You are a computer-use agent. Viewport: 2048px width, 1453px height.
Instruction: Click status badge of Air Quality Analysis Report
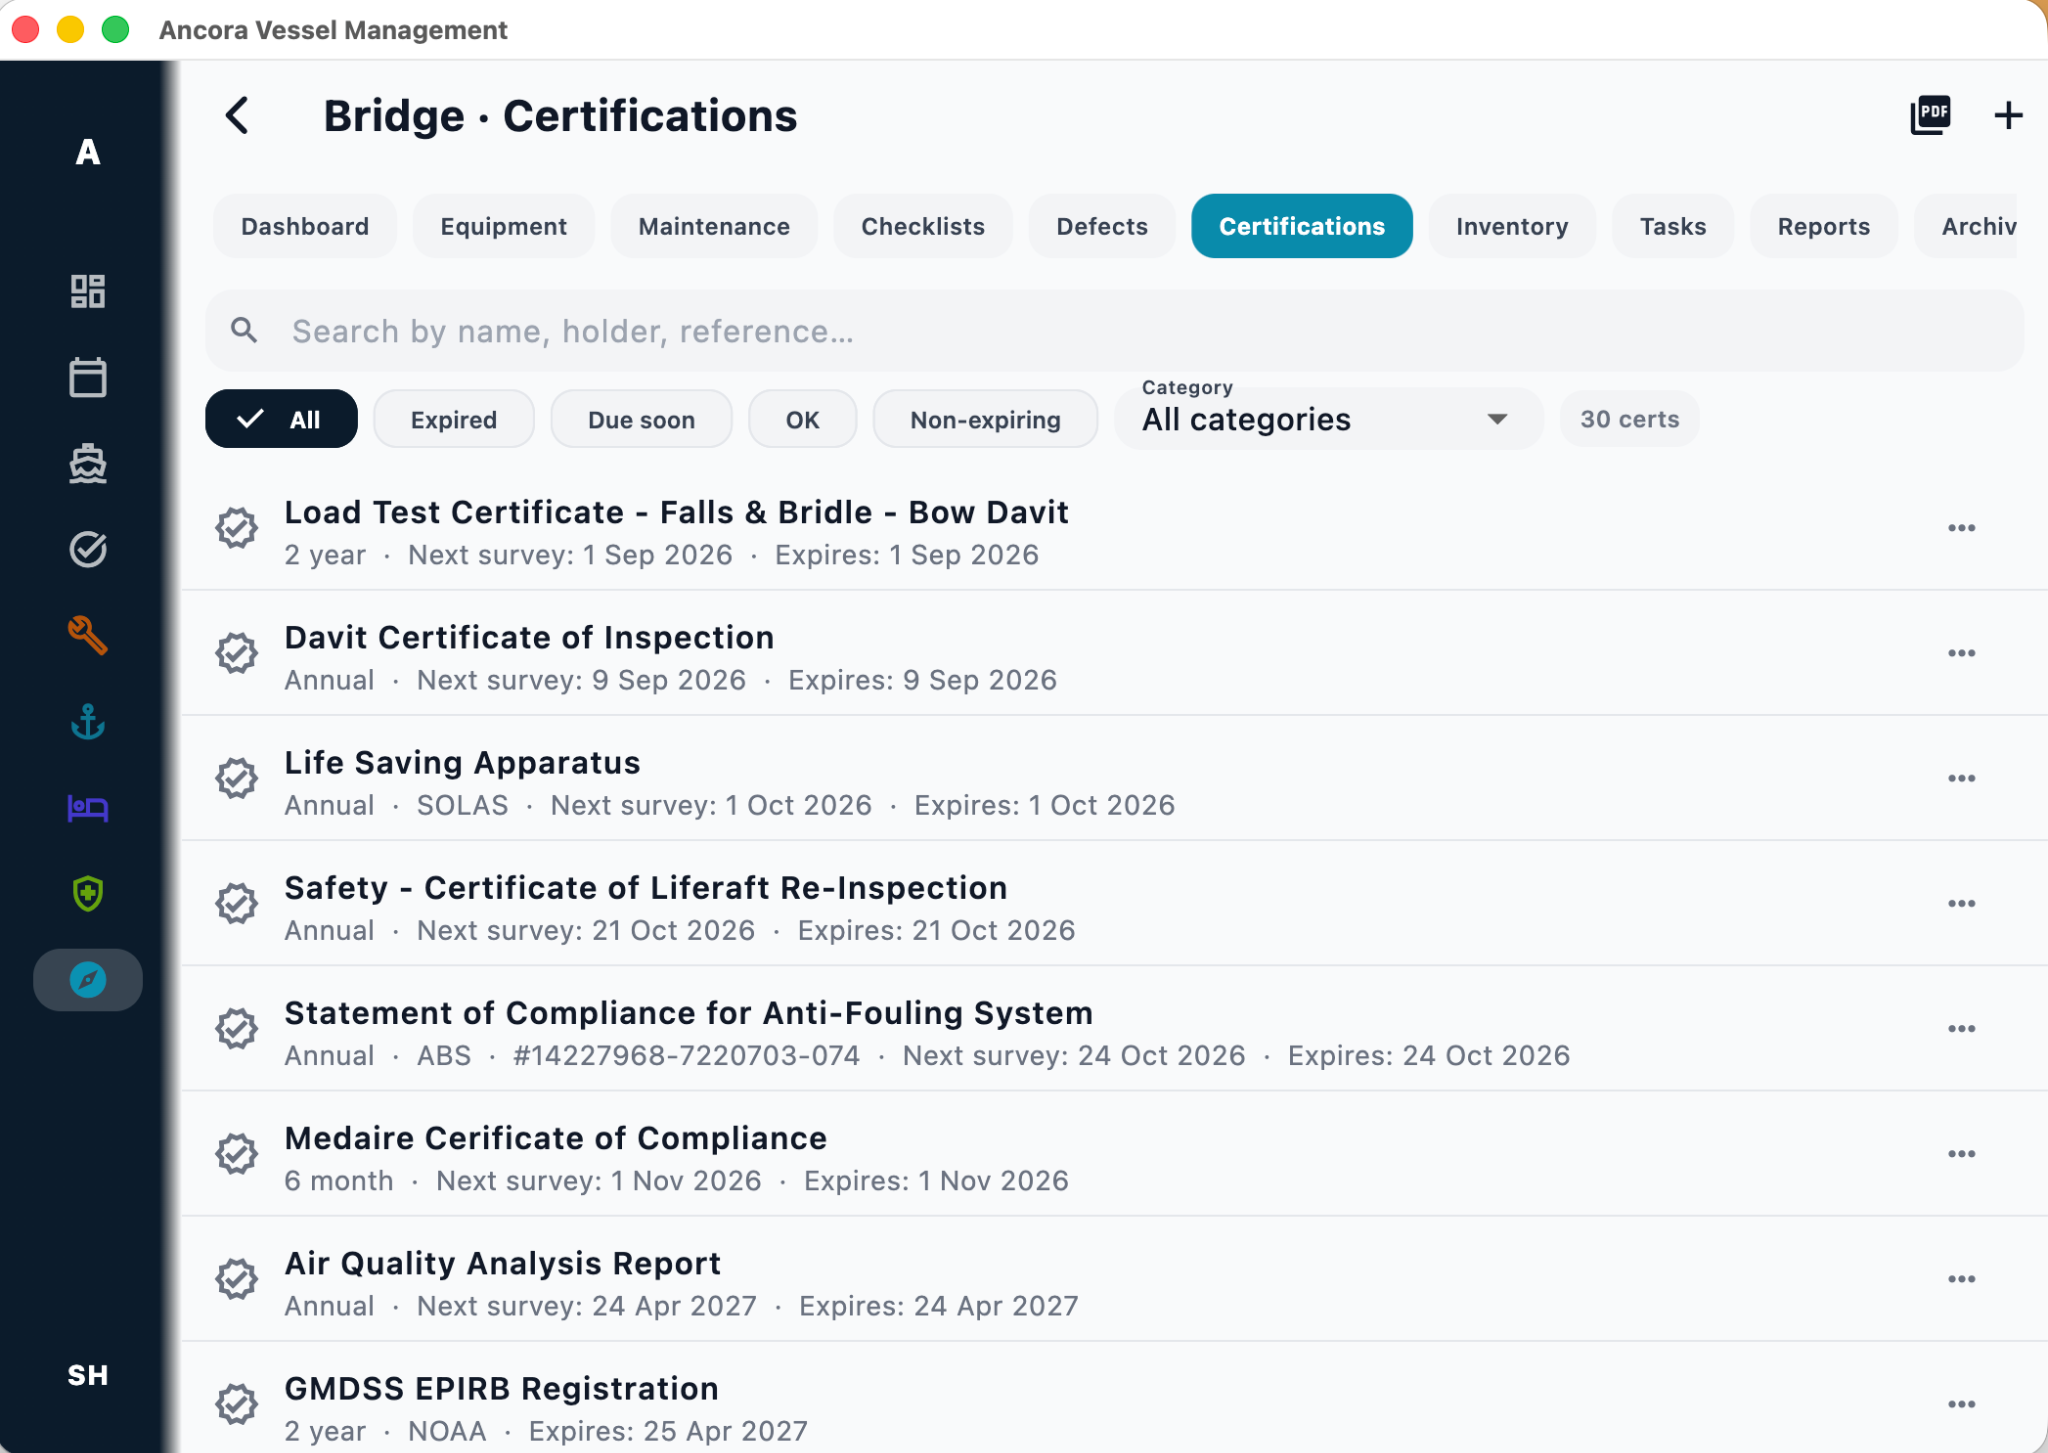click(x=237, y=1279)
